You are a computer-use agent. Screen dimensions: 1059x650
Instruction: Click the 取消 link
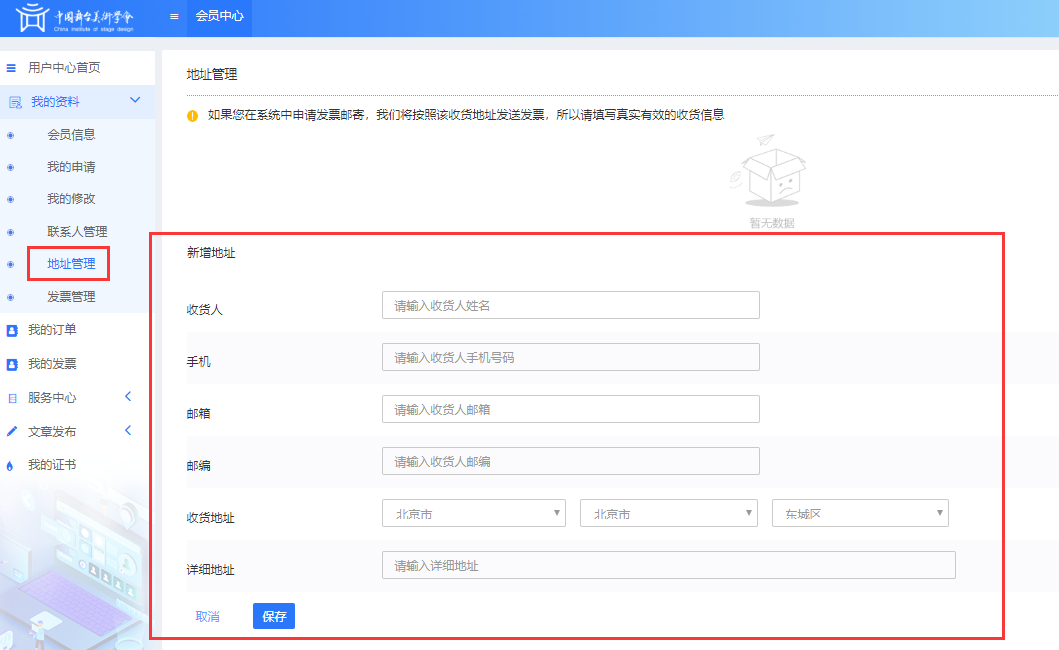(x=208, y=617)
